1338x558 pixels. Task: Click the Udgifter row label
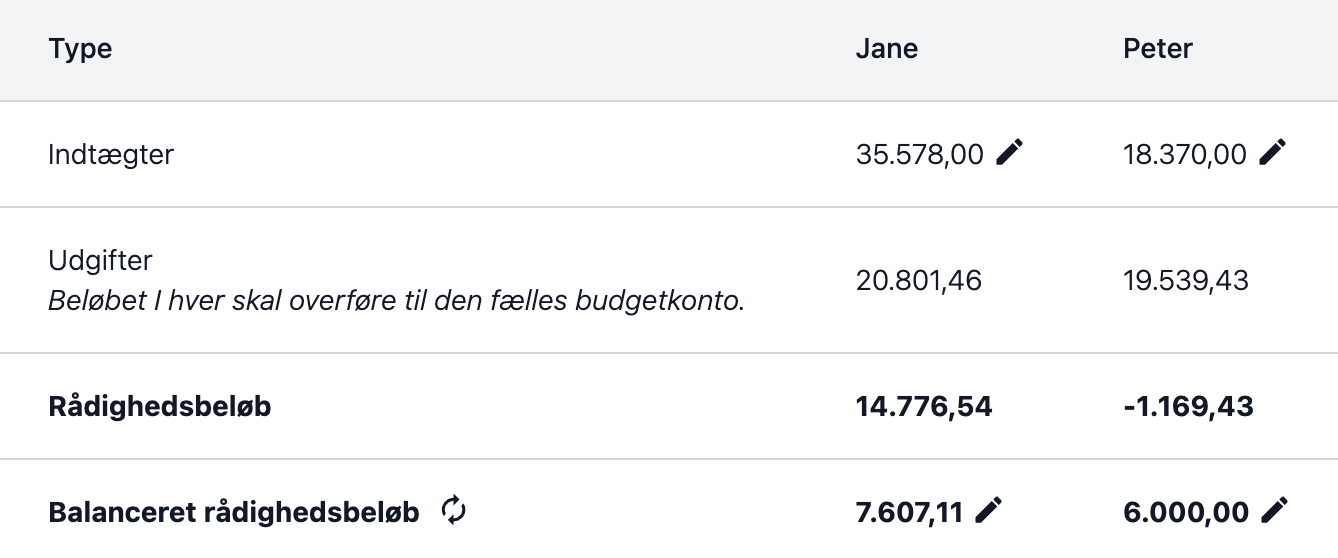click(x=100, y=261)
